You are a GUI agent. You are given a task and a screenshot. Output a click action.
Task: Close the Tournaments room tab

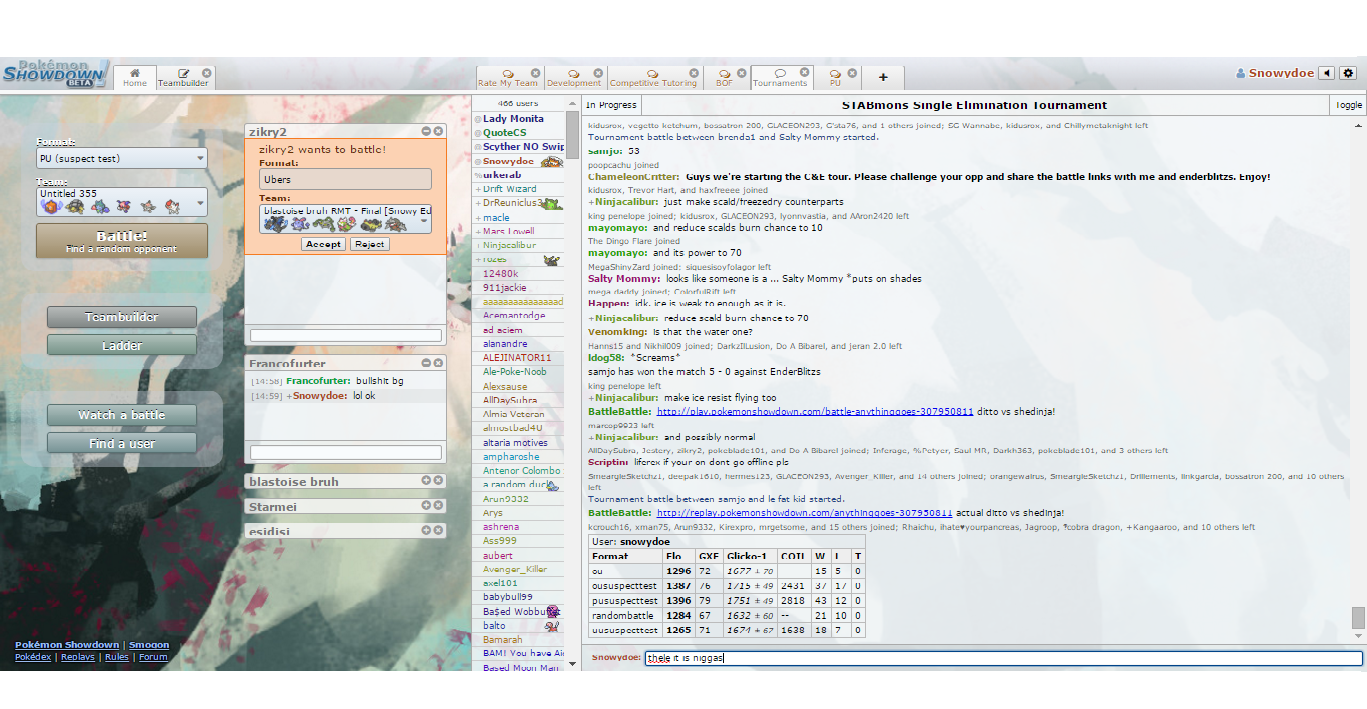tap(803, 73)
